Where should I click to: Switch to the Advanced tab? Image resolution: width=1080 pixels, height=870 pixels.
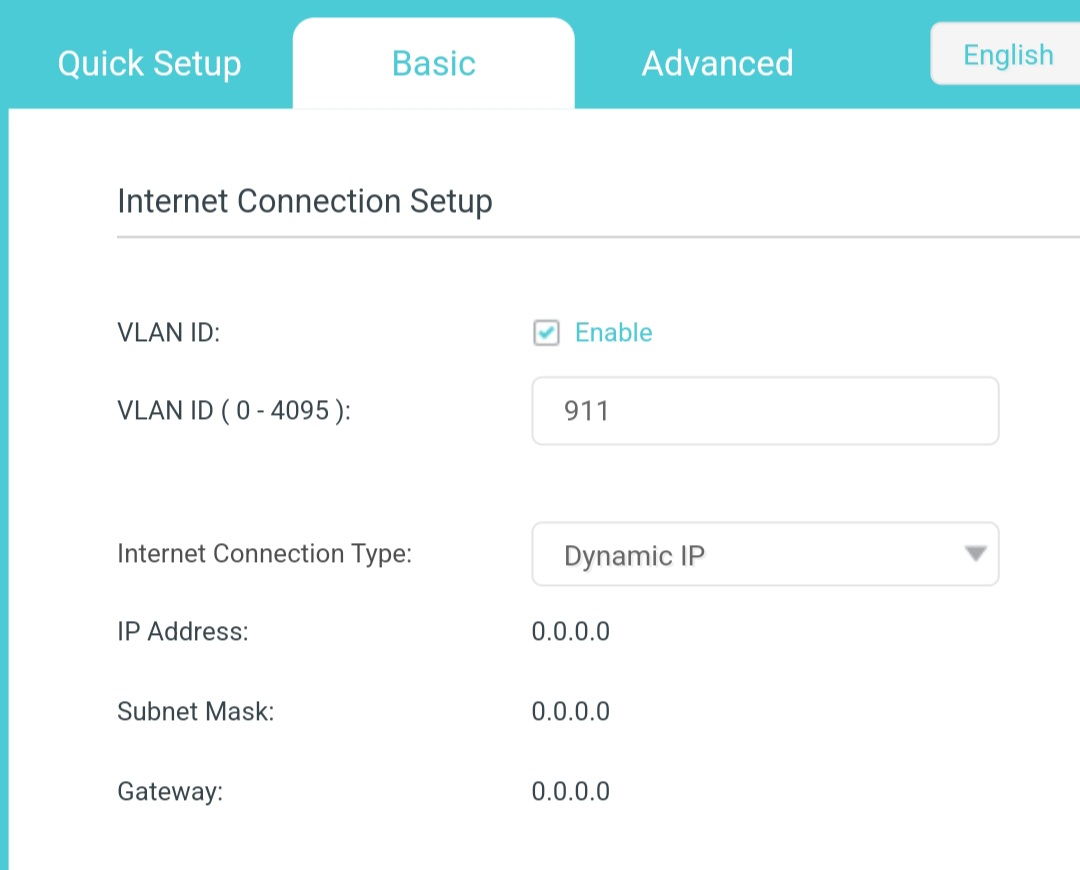pos(717,63)
